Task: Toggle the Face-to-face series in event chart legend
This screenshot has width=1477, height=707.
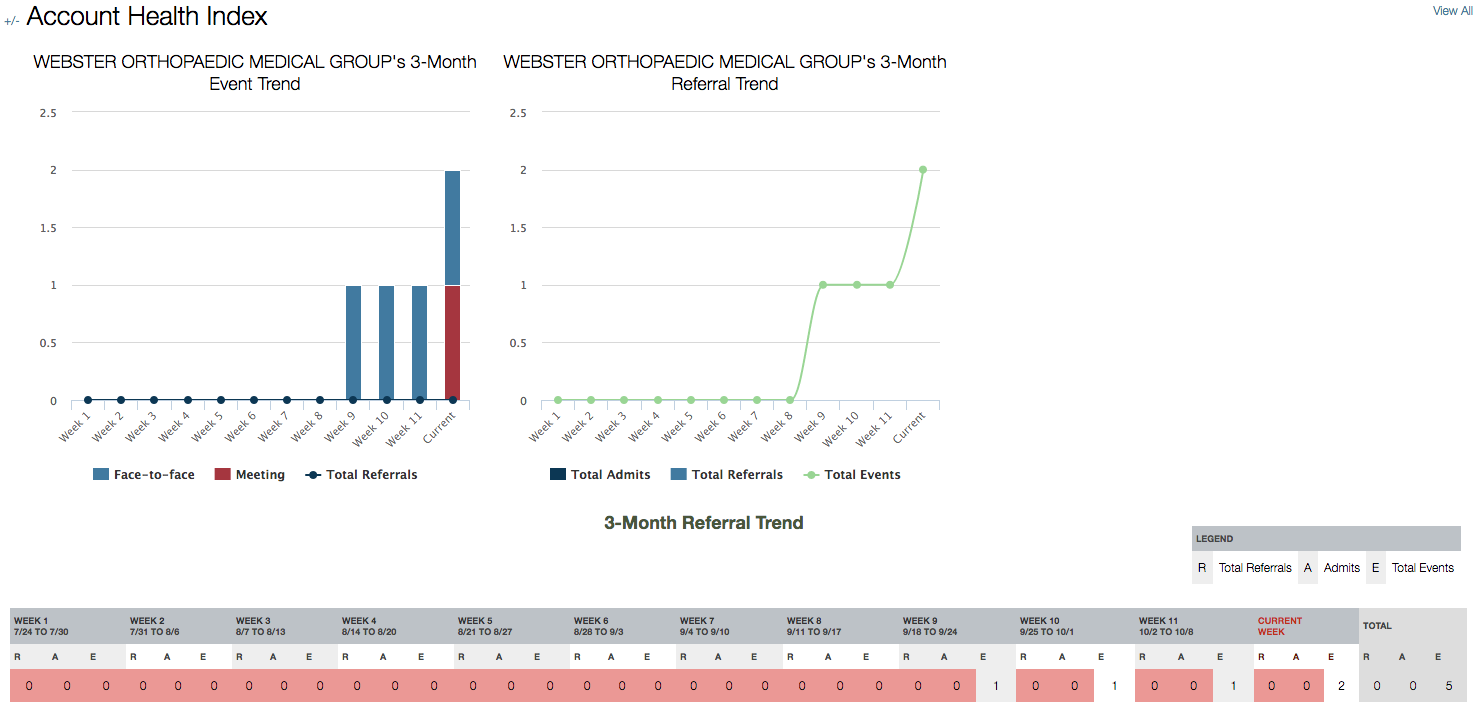Action: click(x=143, y=475)
